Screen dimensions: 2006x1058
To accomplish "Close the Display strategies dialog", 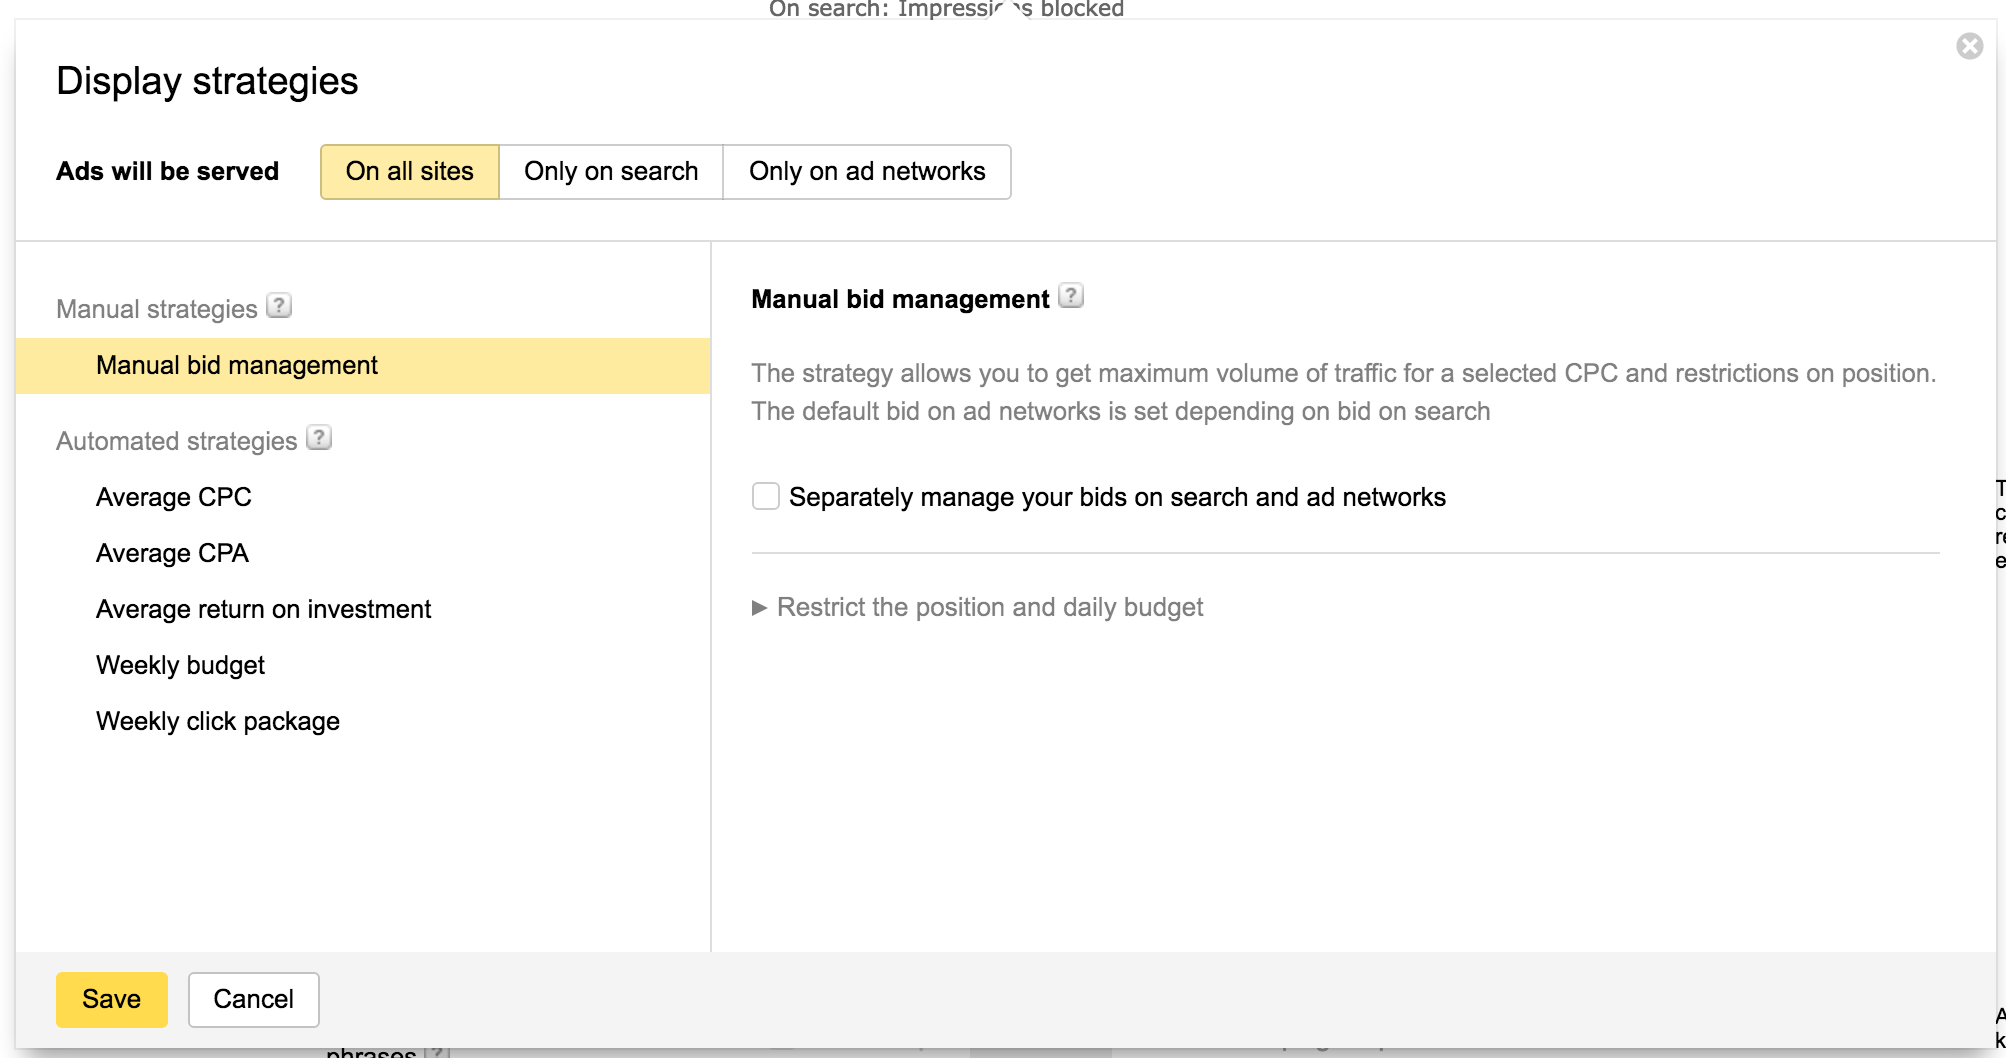I will pos(1969,46).
